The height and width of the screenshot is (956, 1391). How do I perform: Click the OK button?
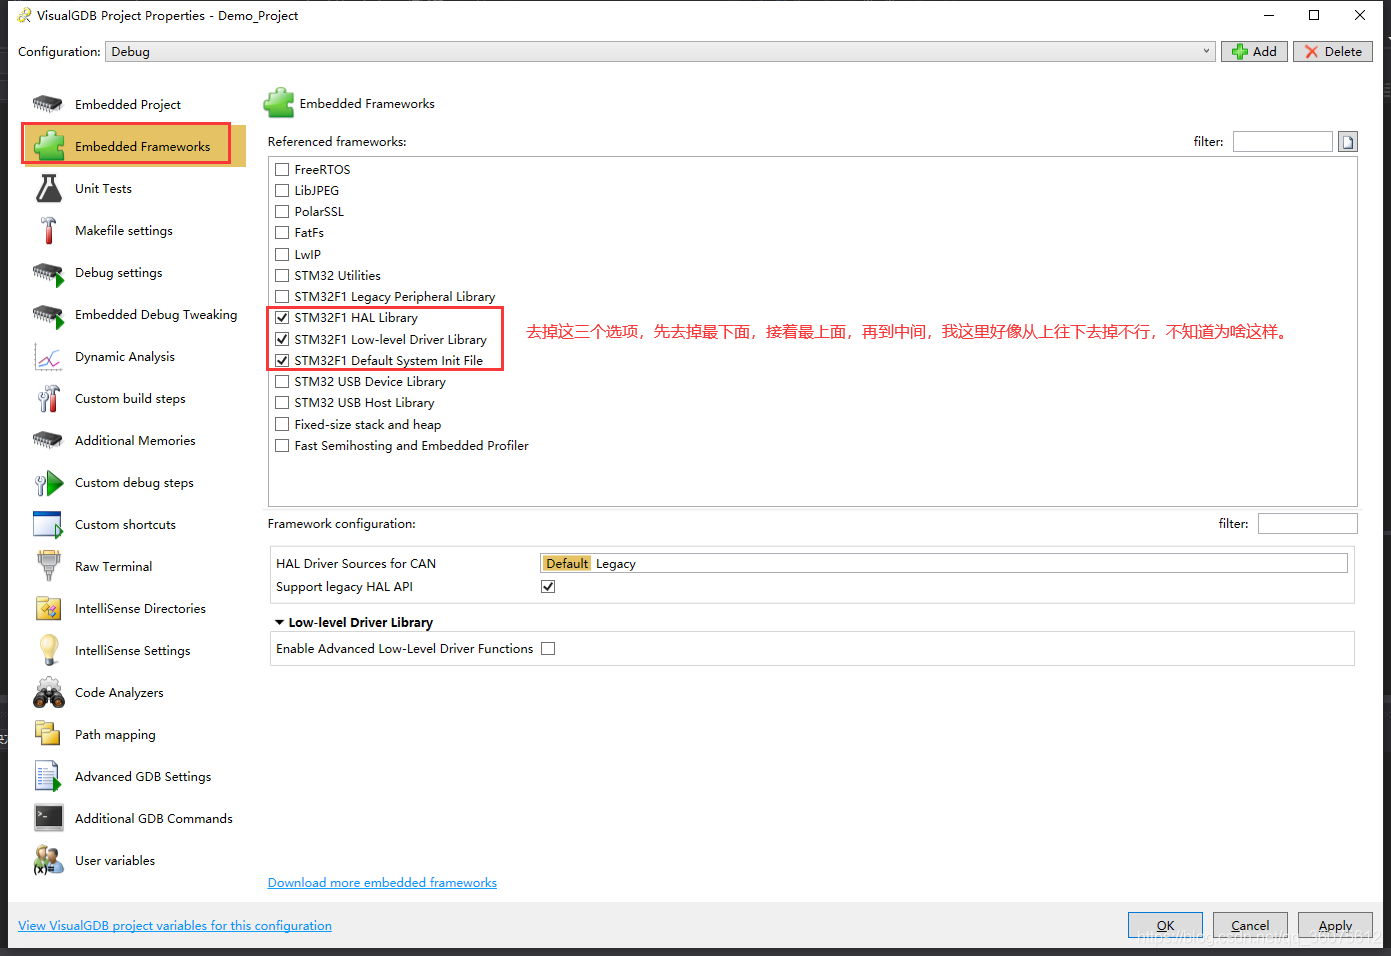click(1166, 925)
